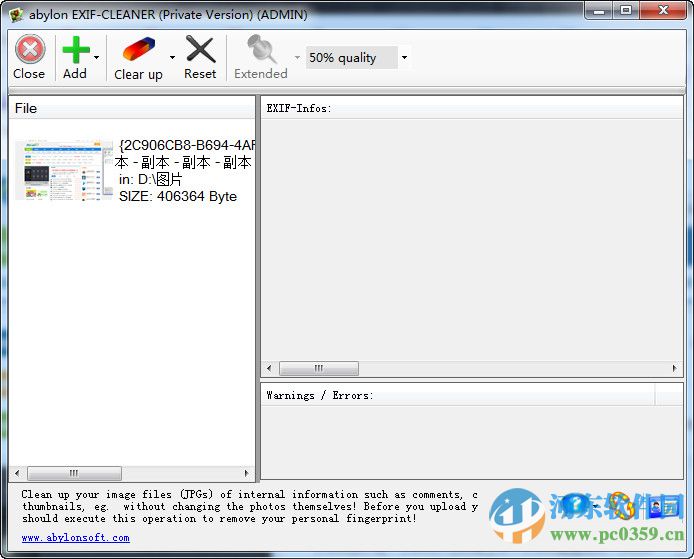Expand the Extended dropdown arrow
694x559 pixels.
pos(297,57)
